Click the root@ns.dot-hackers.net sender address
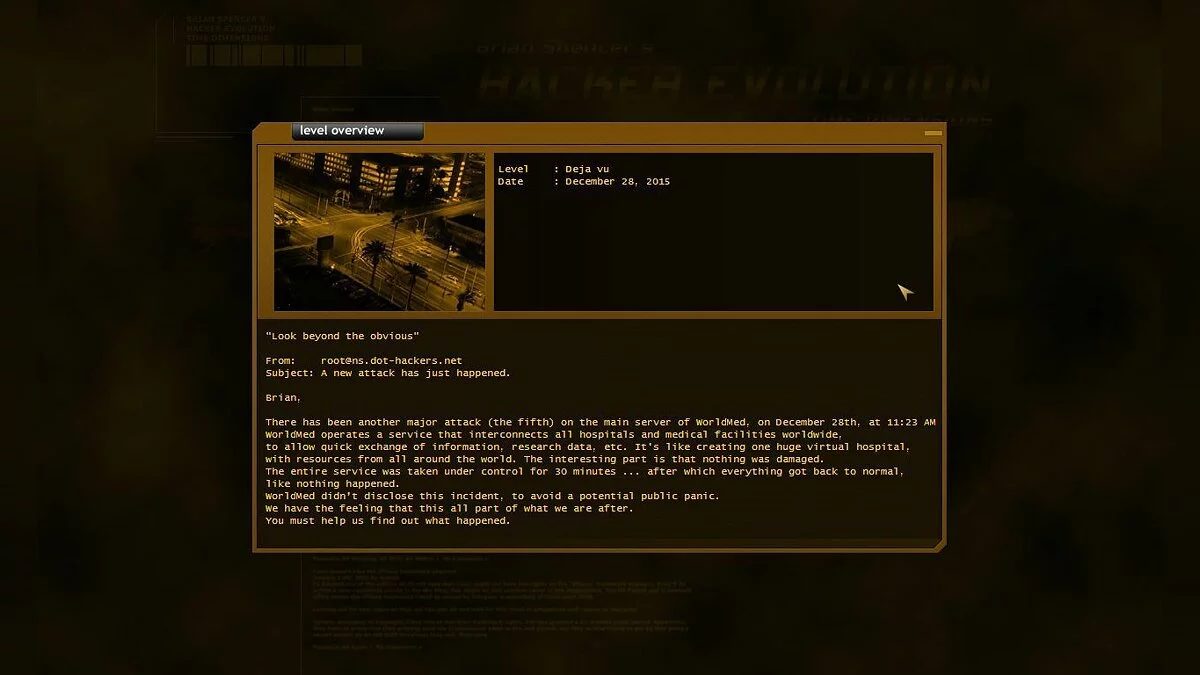The image size is (1200, 675). (391, 360)
